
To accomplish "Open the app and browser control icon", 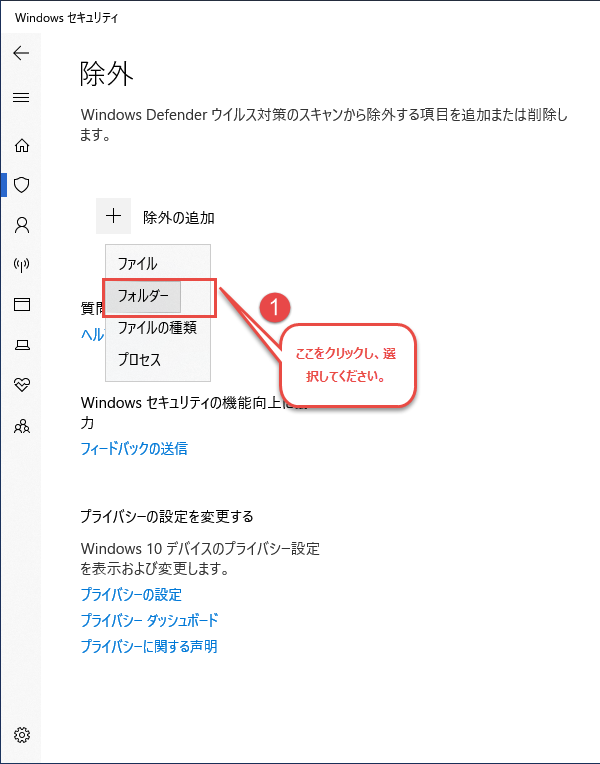I will tap(21, 305).
